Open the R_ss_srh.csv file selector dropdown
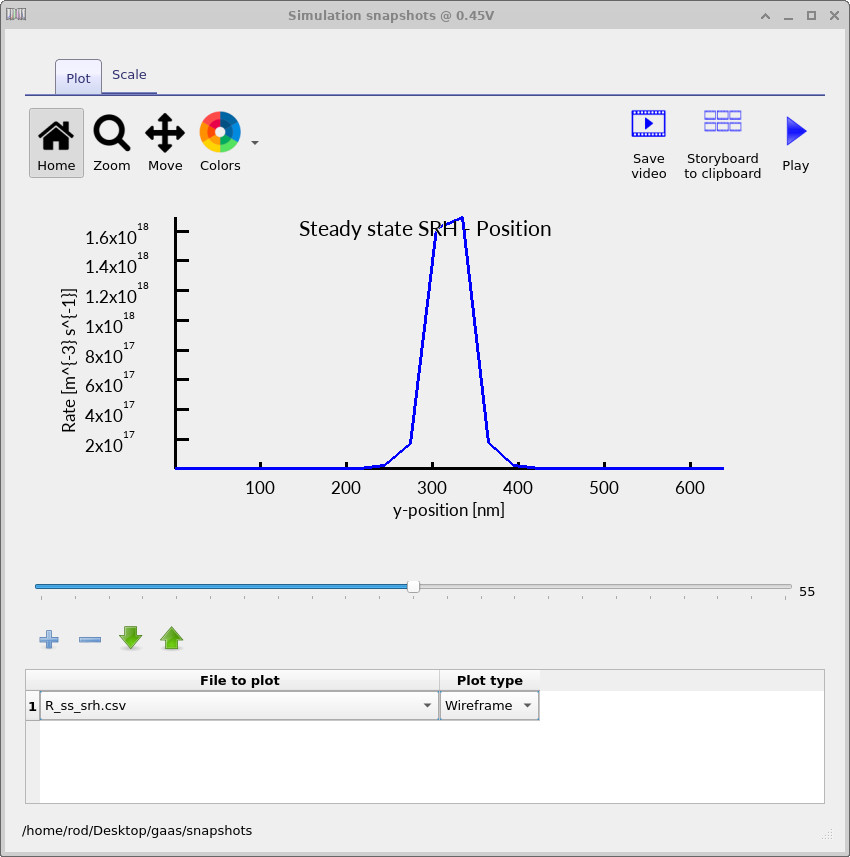 [x=427, y=705]
